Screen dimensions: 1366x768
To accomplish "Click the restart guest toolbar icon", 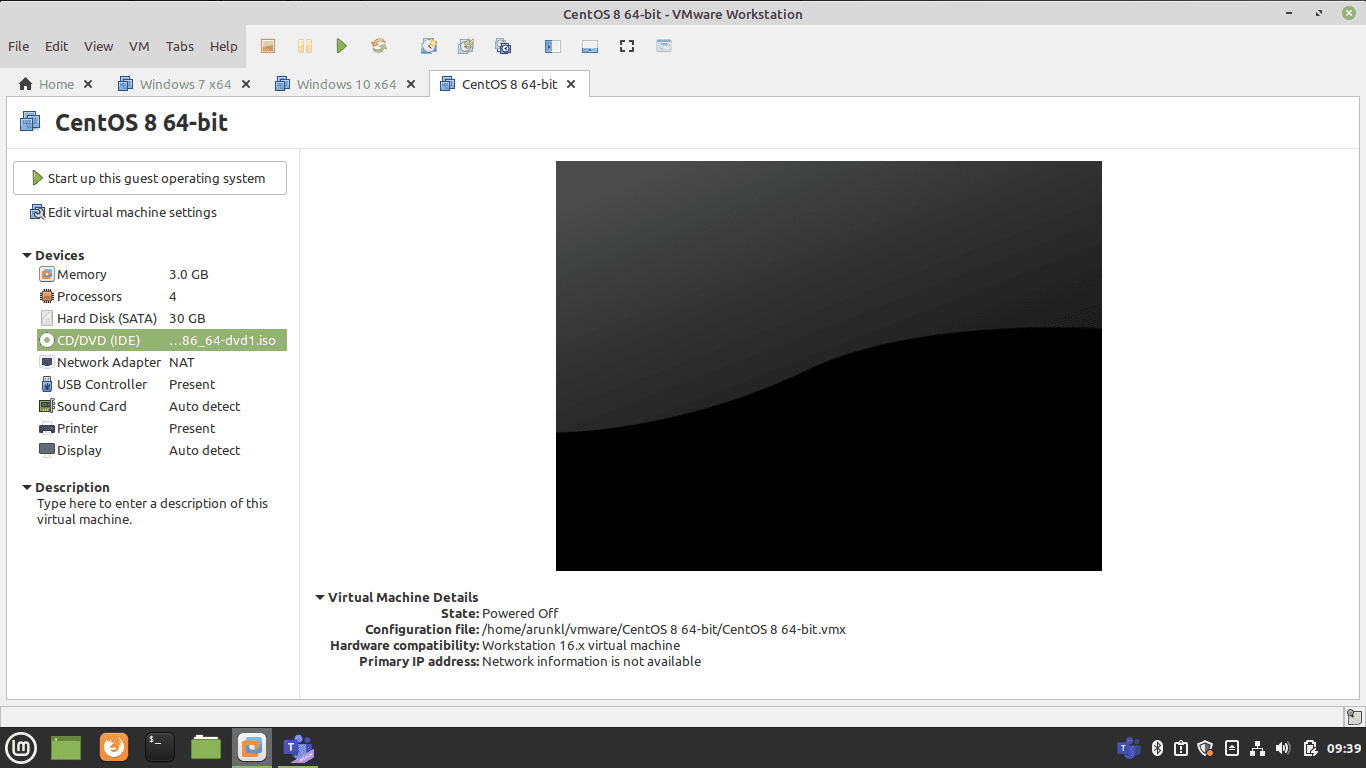I will pos(379,46).
